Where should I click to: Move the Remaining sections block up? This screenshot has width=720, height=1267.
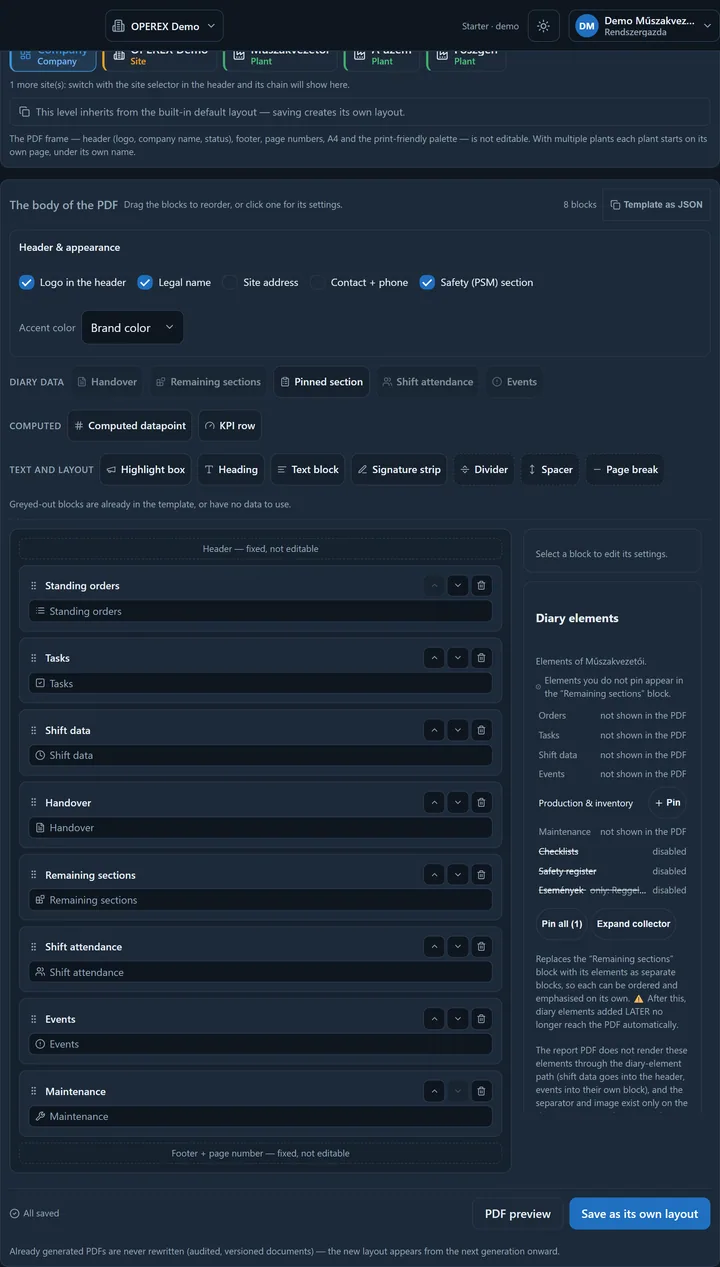[x=434, y=875]
